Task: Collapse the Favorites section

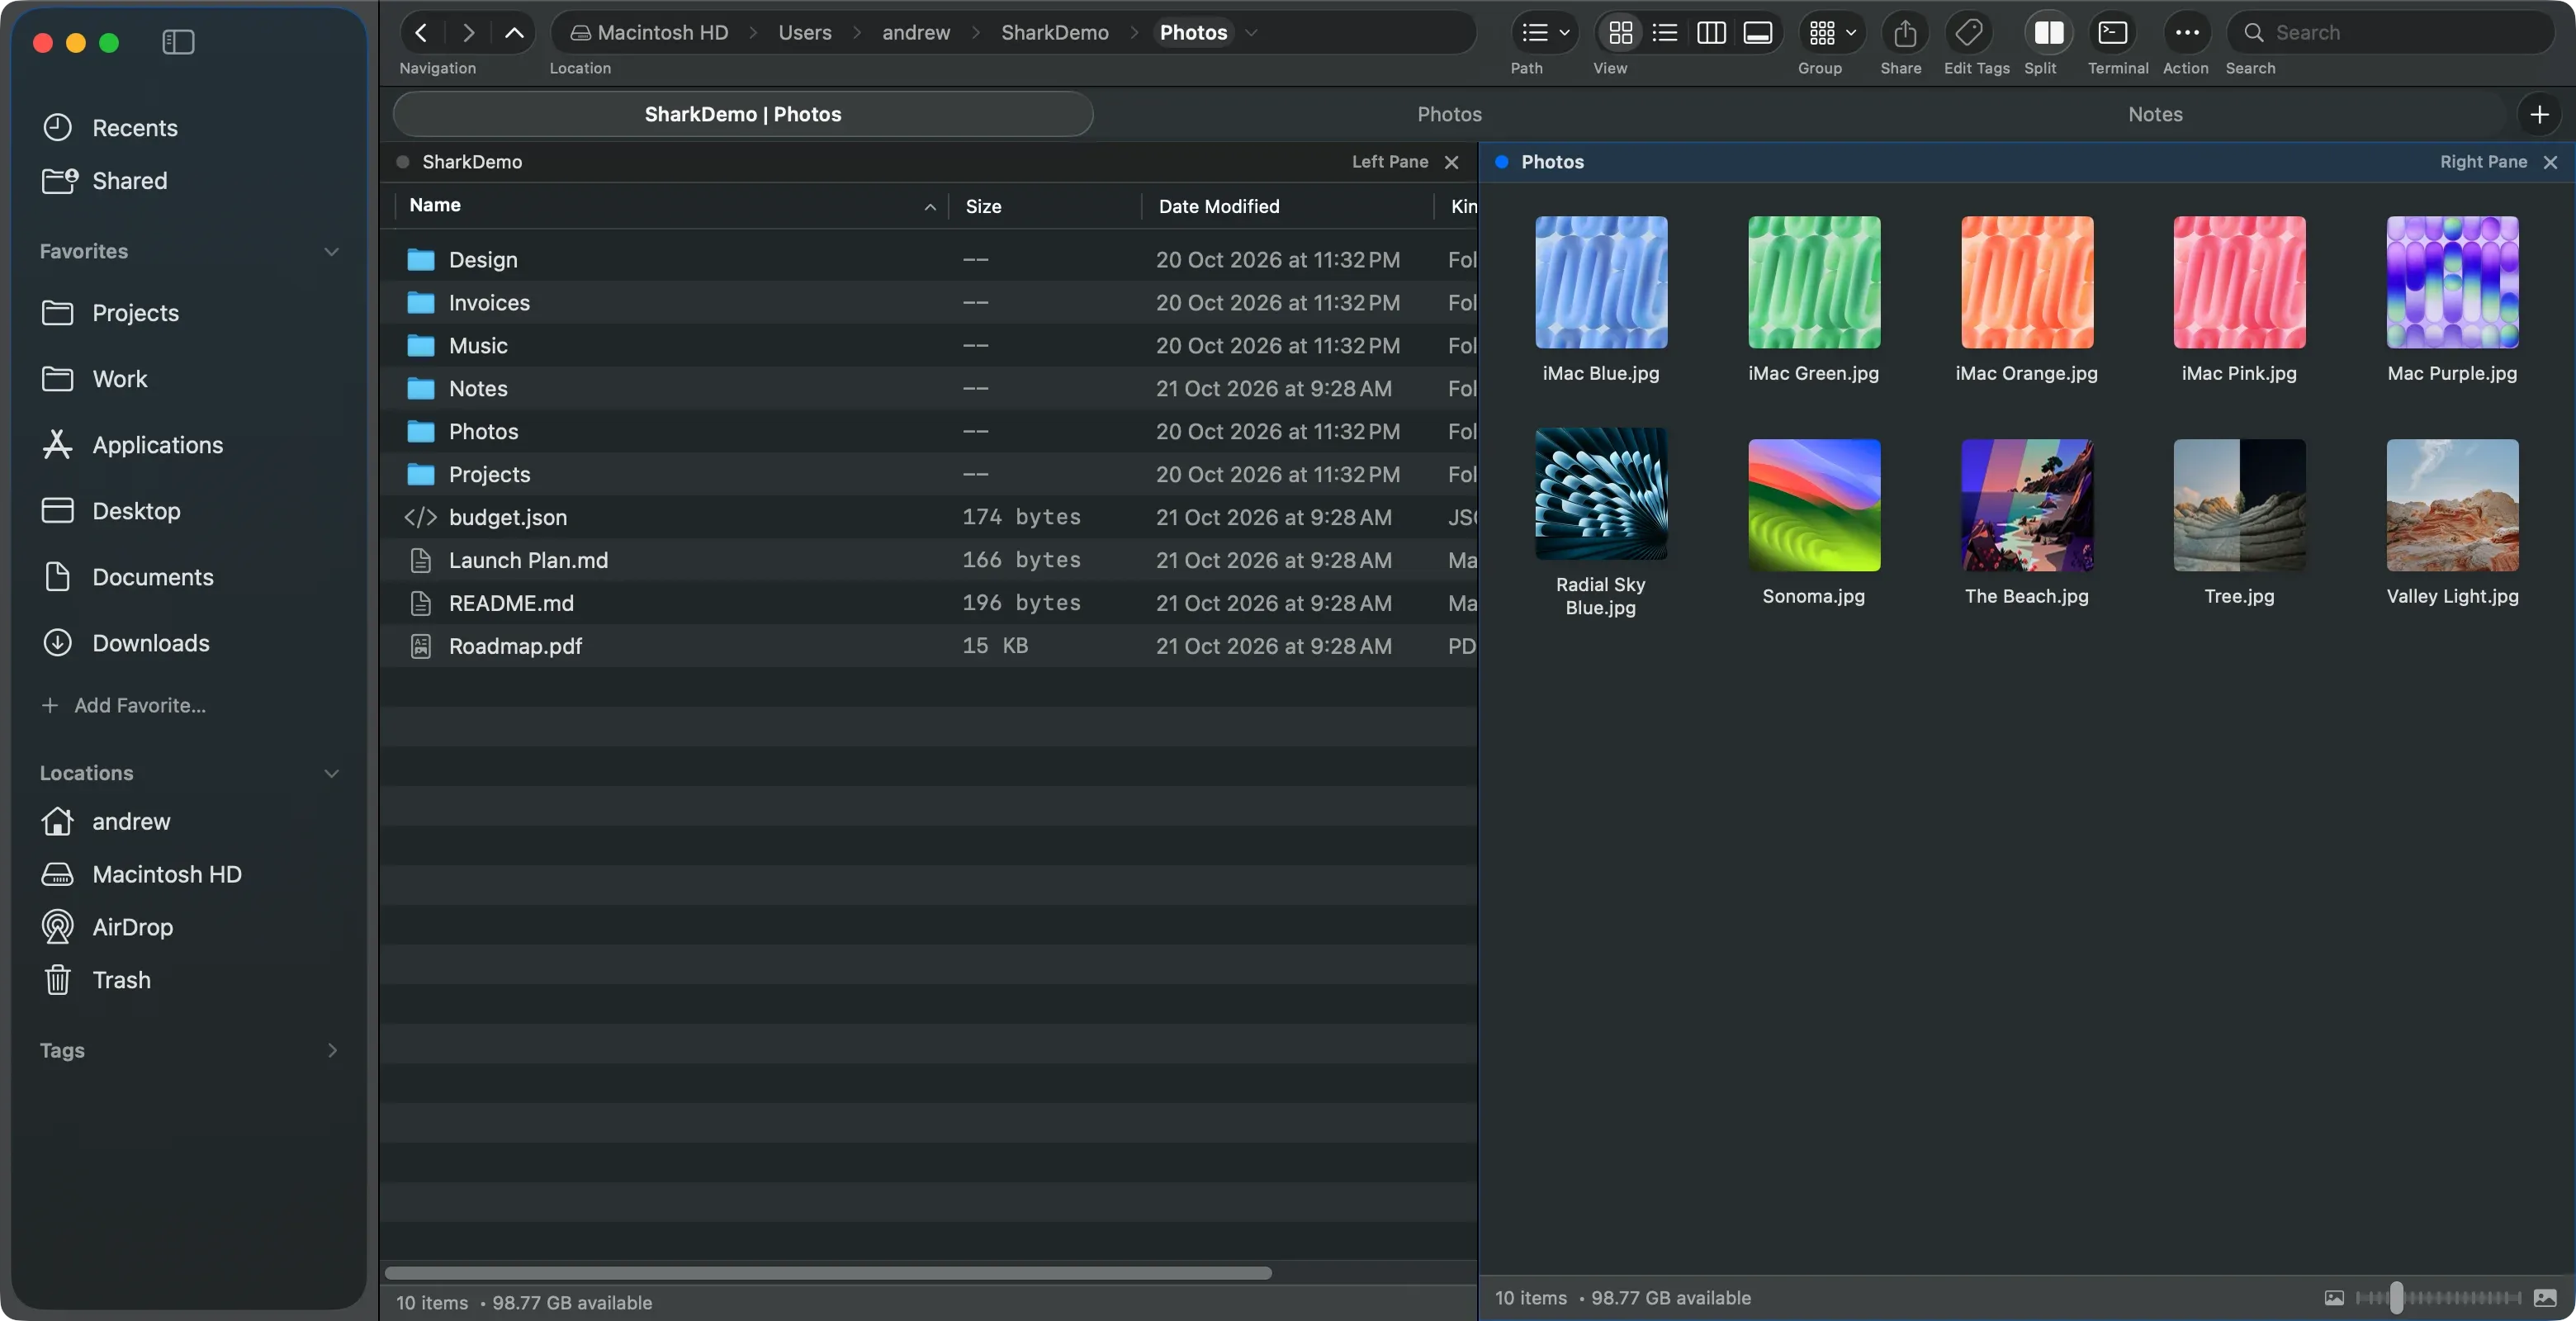Action: click(331, 251)
